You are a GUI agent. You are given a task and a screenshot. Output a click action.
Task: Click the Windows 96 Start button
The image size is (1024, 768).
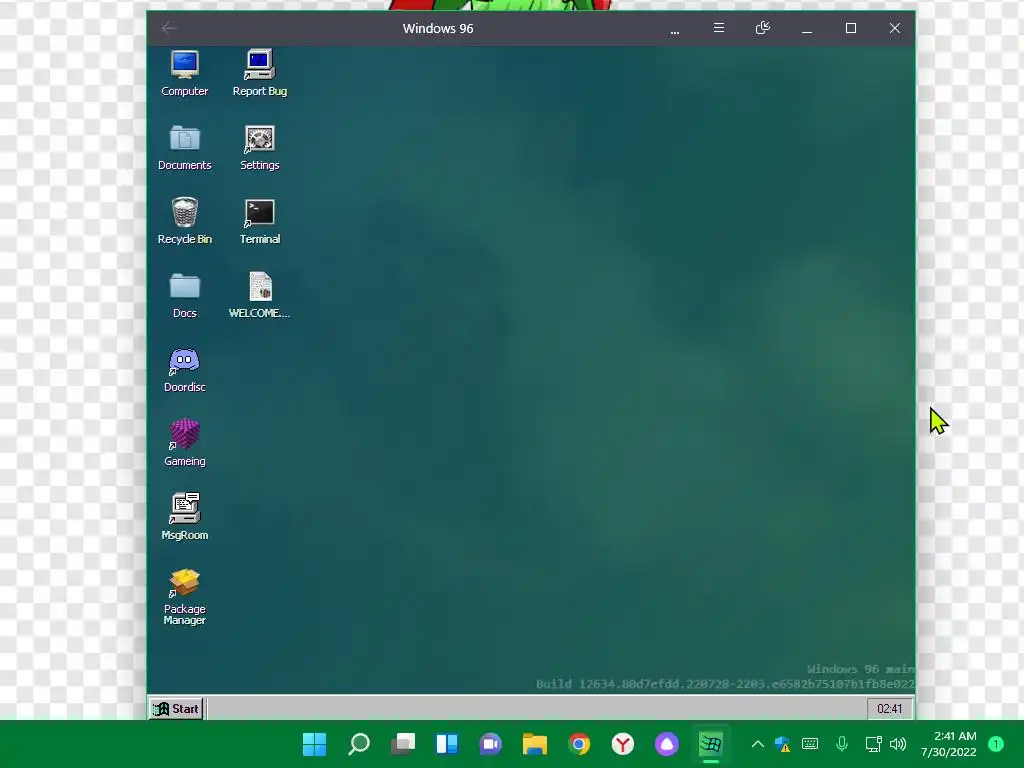[x=176, y=709]
